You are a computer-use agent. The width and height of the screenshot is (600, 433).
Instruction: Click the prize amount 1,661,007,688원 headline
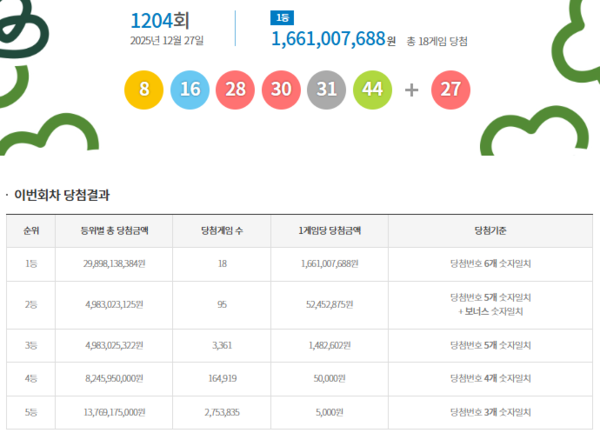[x=333, y=39]
